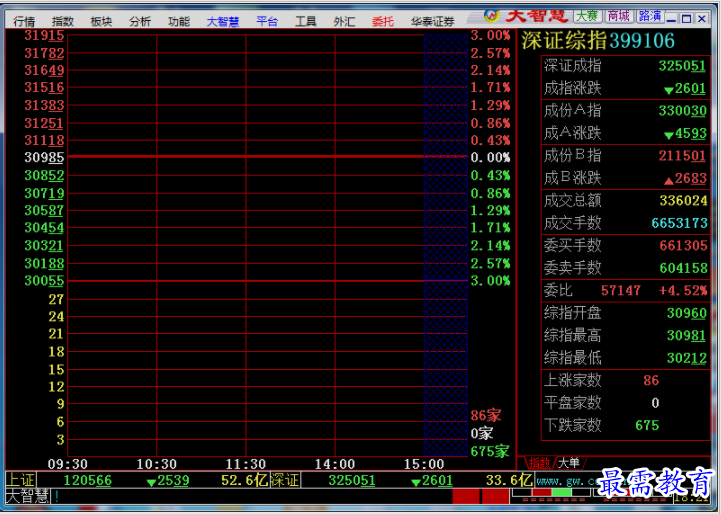721x514 pixels.
Task: Select the 成B涨跌 row
Action: point(625,178)
